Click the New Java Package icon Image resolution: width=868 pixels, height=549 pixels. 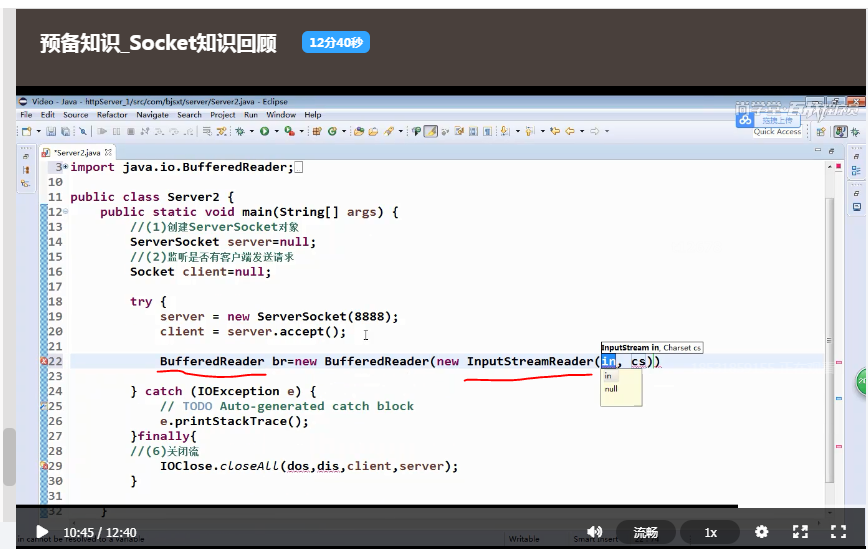pyautogui.click(x=317, y=131)
